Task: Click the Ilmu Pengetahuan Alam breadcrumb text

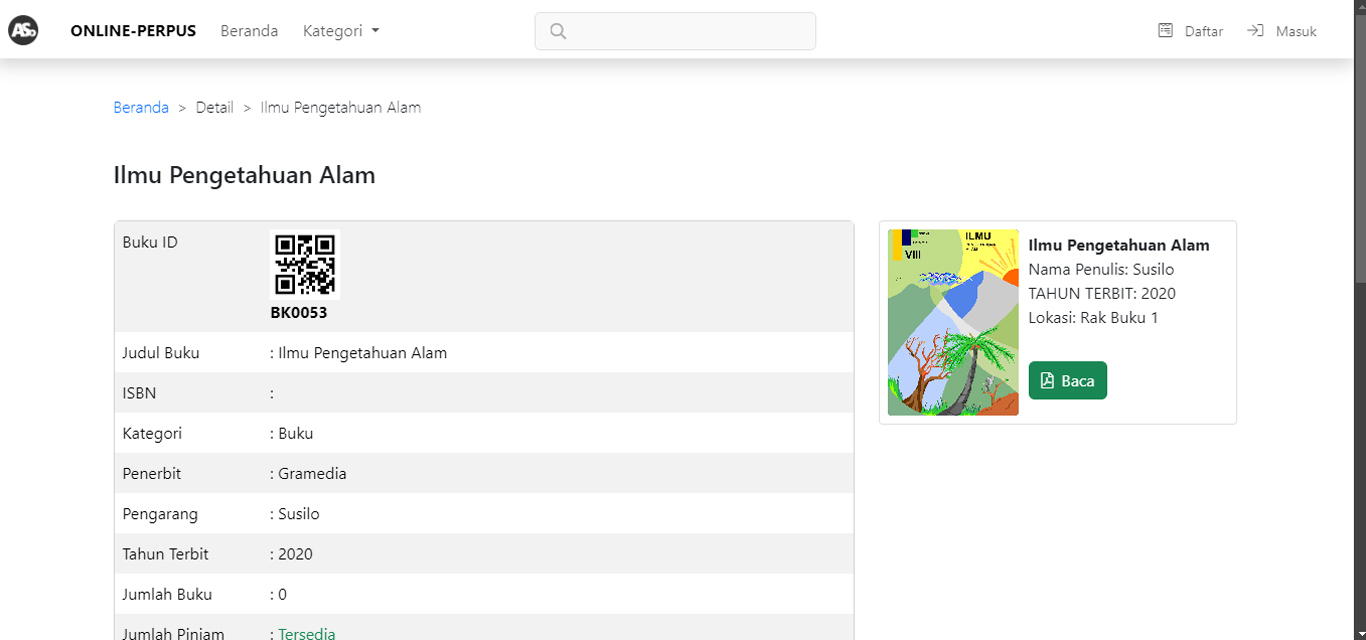Action: pos(340,107)
